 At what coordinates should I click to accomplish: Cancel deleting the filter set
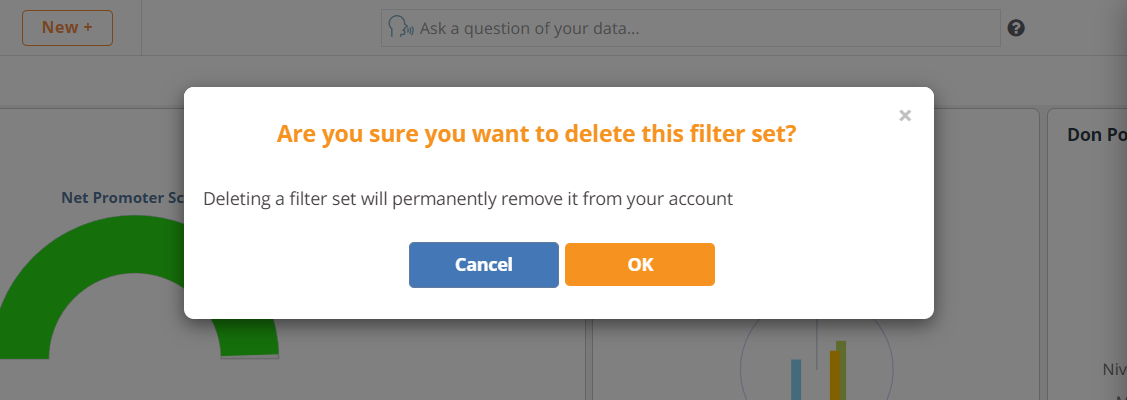pos(484,265)
